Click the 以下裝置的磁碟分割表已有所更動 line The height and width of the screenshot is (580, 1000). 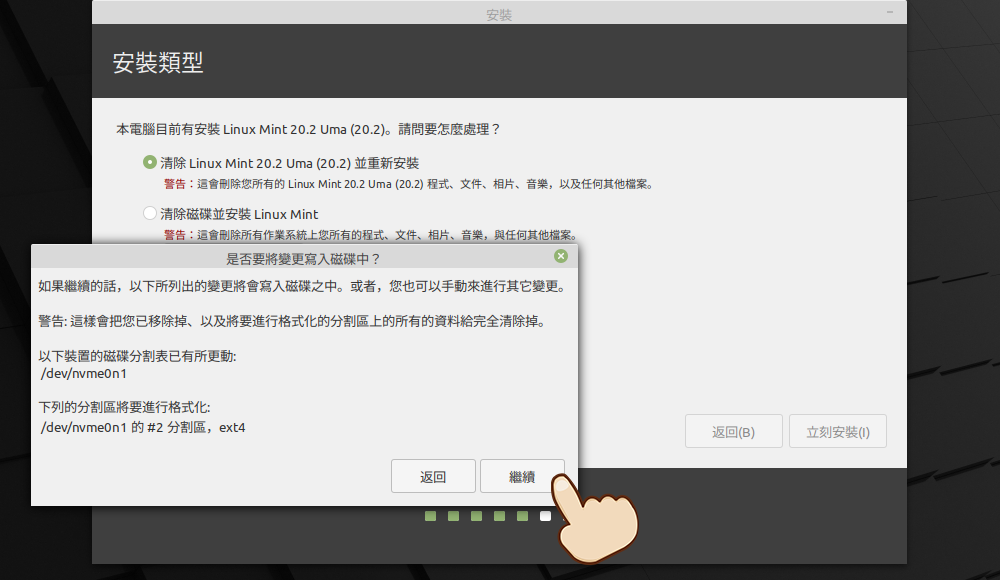(137, 356)
